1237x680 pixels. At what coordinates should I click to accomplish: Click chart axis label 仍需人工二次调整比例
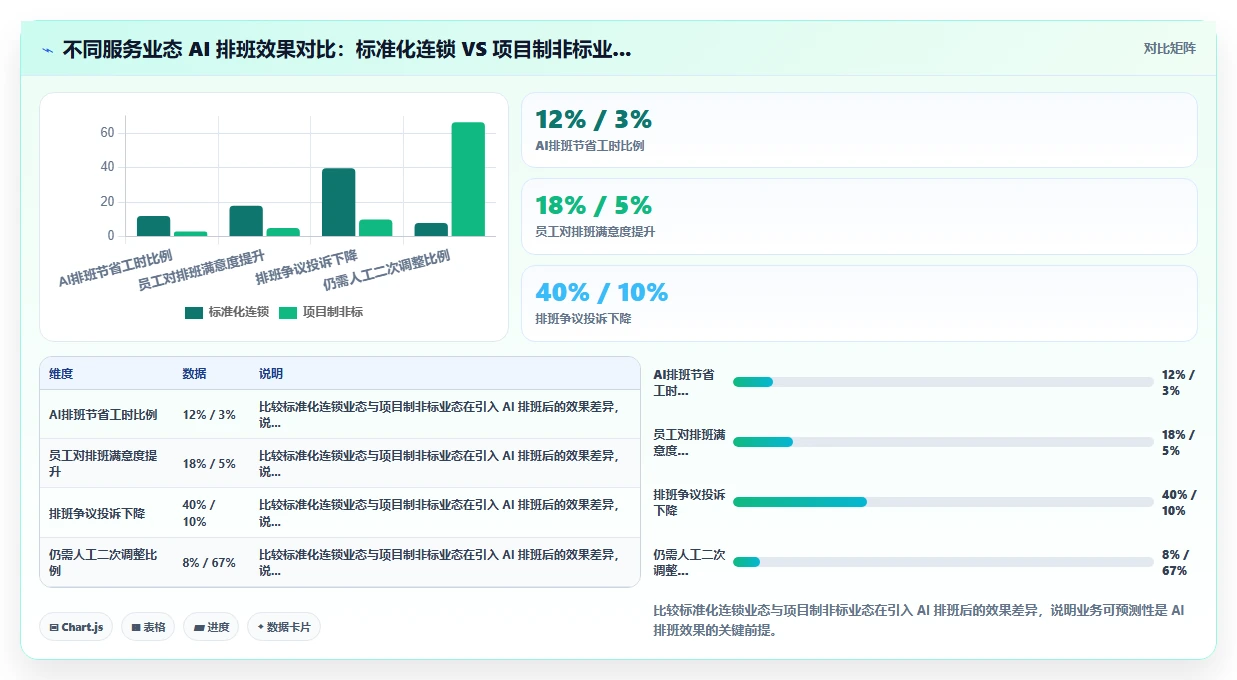pos(386,270)
